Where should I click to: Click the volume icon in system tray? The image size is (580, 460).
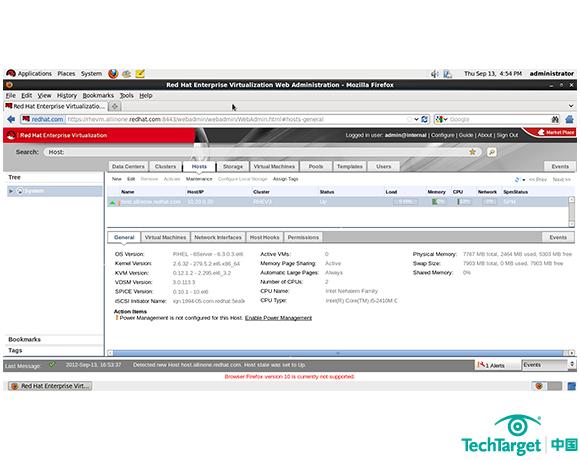tap(435, 74)
